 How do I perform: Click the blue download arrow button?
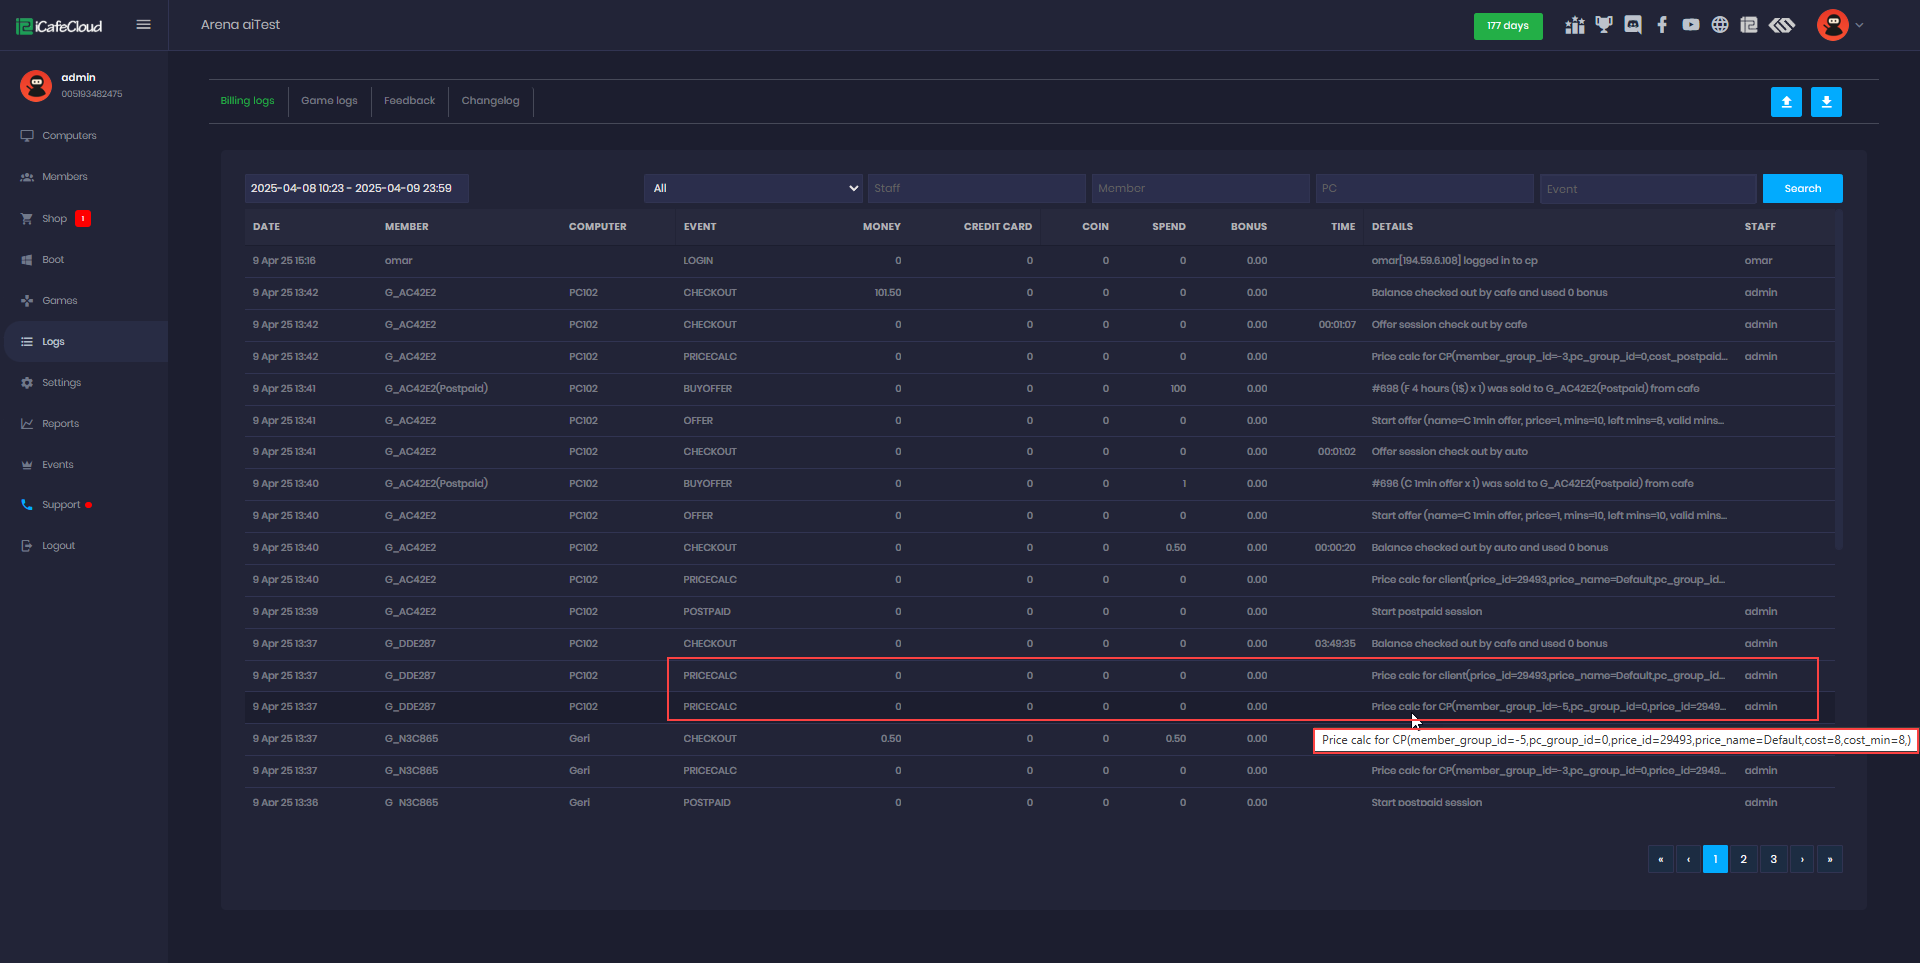tap(1826, 102)
